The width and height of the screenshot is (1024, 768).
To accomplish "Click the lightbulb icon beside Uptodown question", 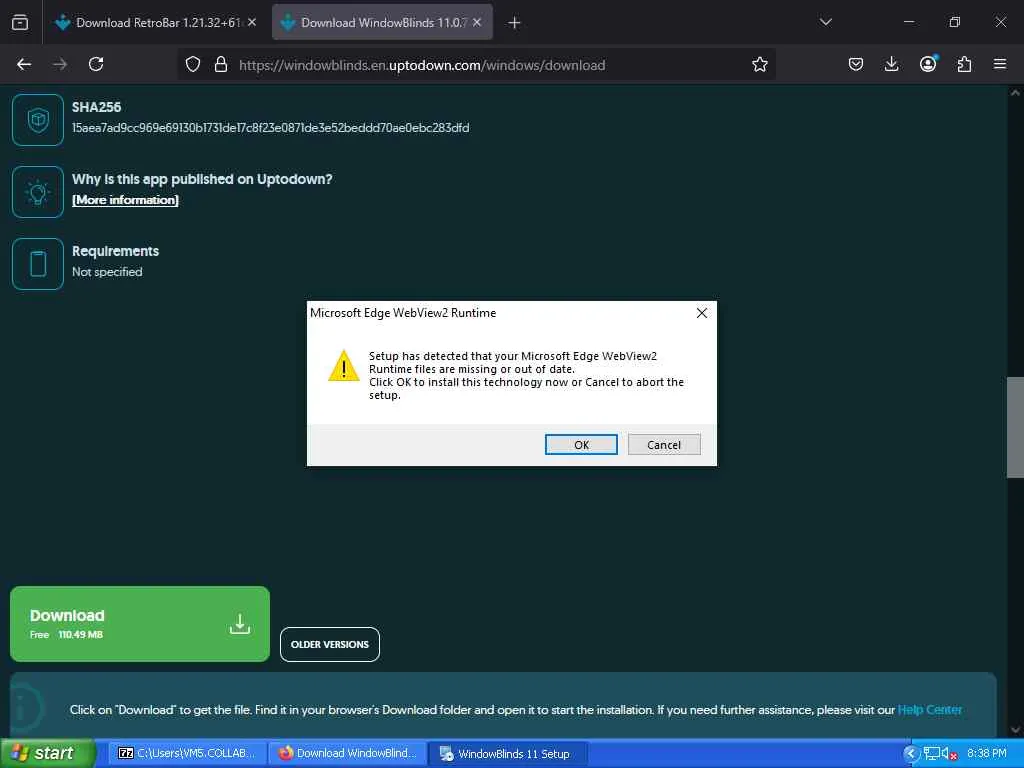I will click(38, 192).
